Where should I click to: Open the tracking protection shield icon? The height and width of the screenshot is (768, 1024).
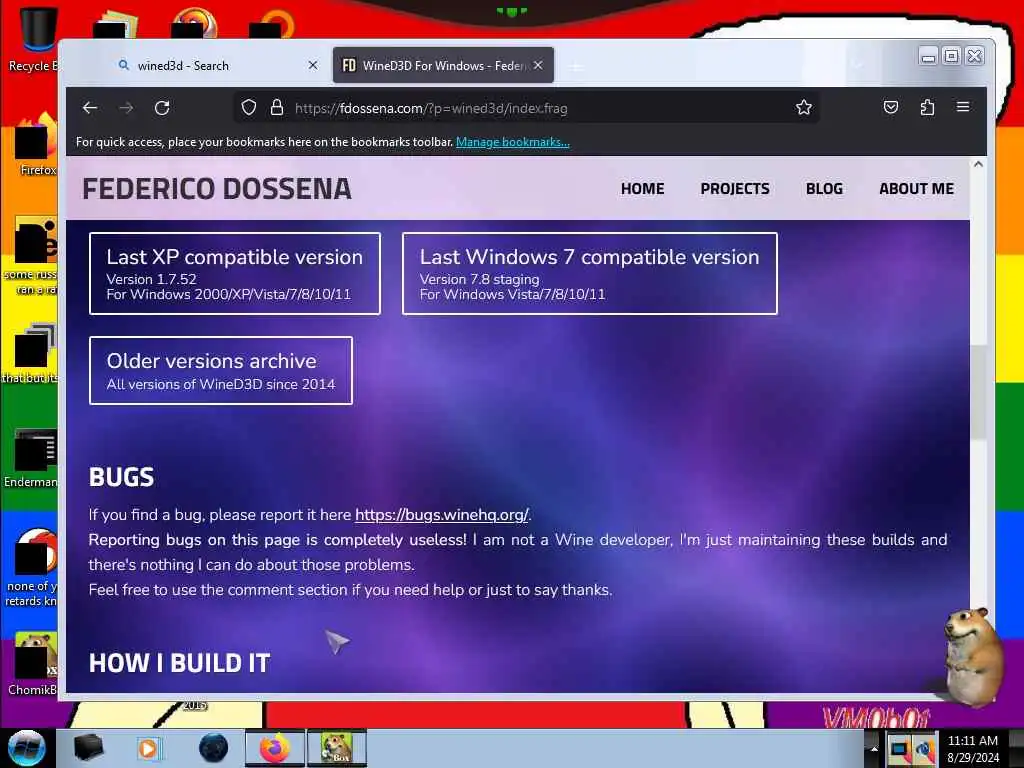[x=249, y=108]
